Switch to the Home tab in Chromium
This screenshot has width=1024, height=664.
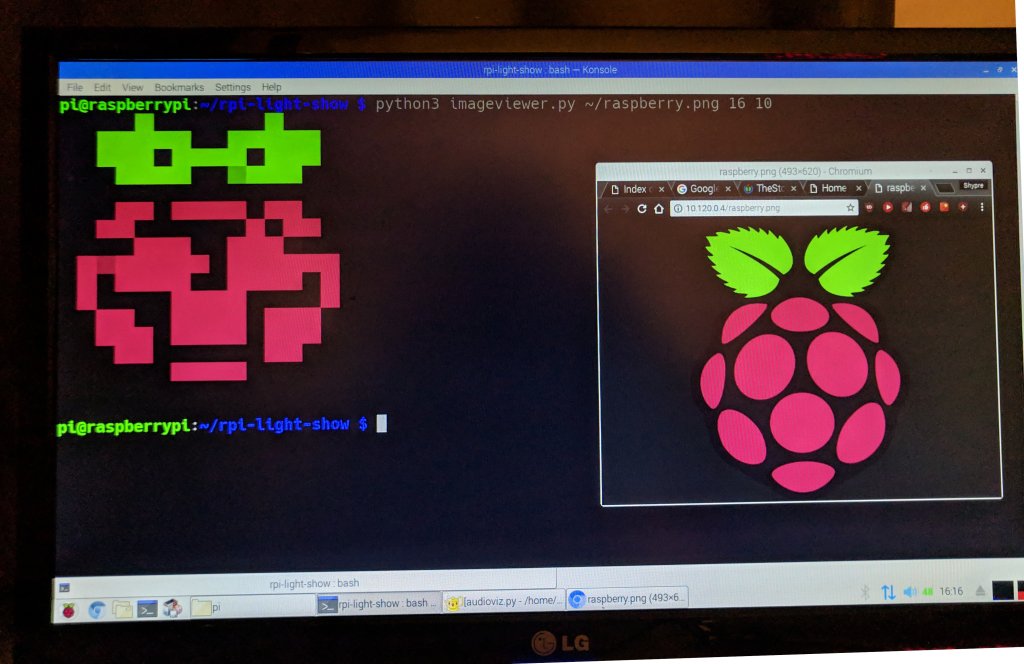point(833,188)
